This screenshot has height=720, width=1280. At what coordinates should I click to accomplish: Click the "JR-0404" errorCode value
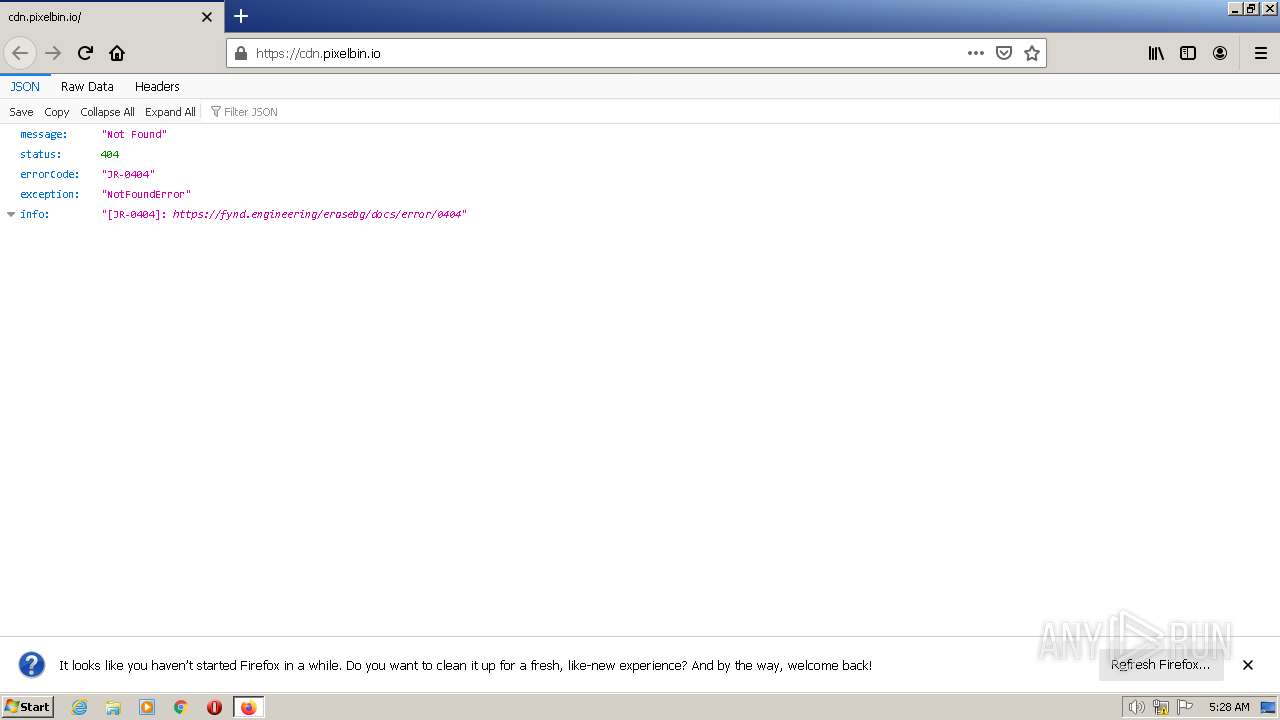[128, 174]
